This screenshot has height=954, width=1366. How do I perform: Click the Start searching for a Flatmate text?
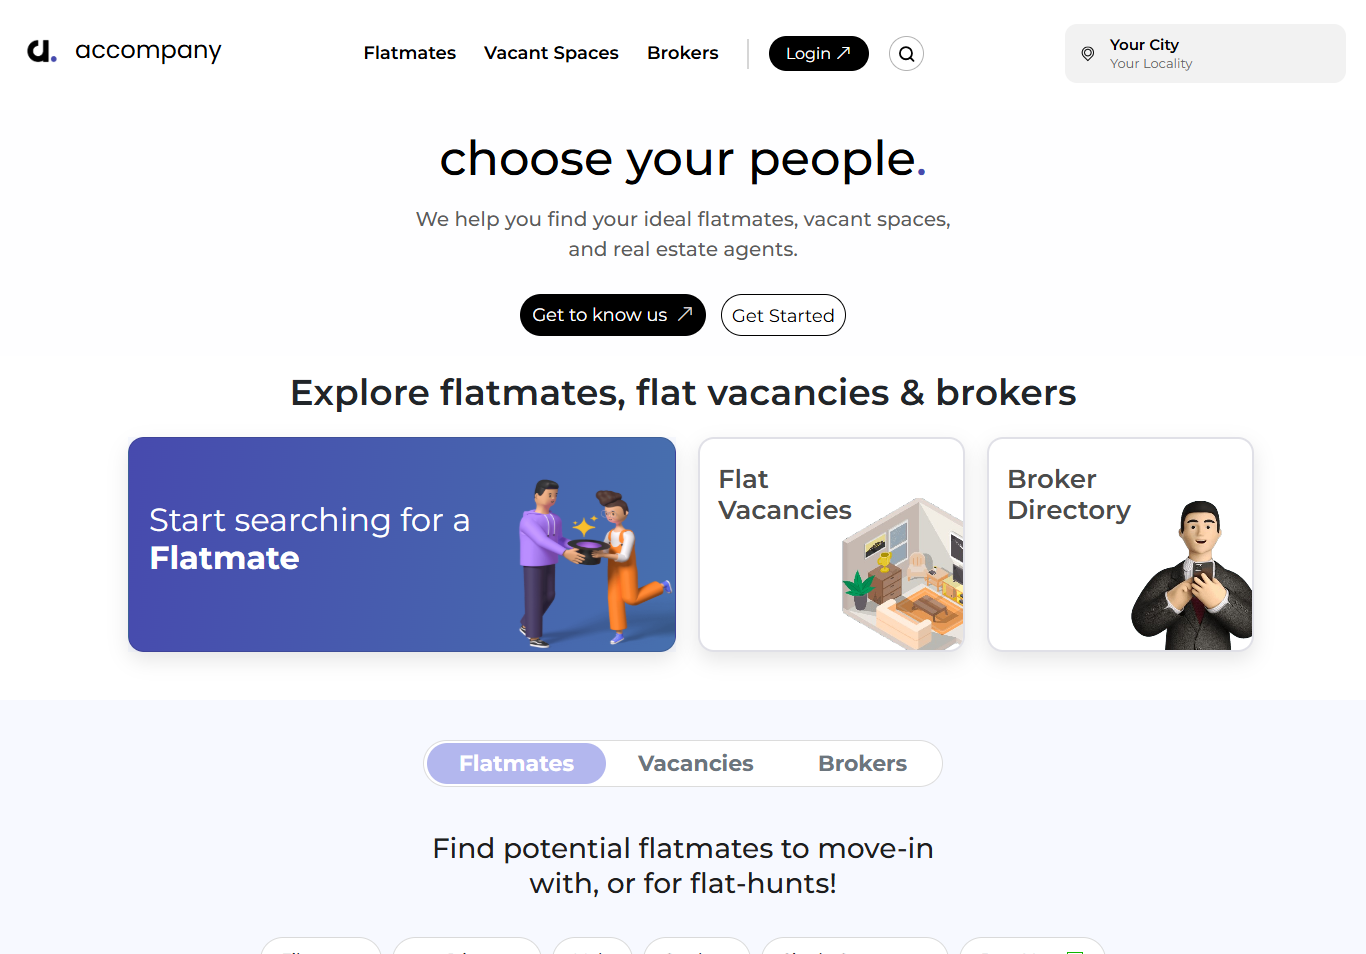(309, 539)
